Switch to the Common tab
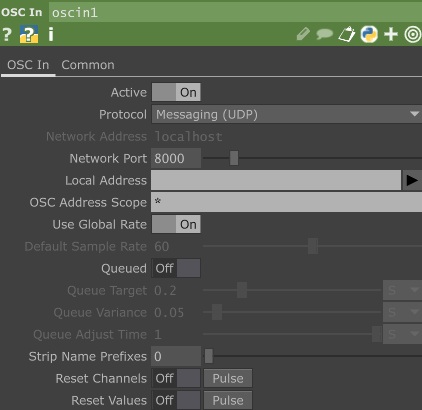 pos(88,65)
